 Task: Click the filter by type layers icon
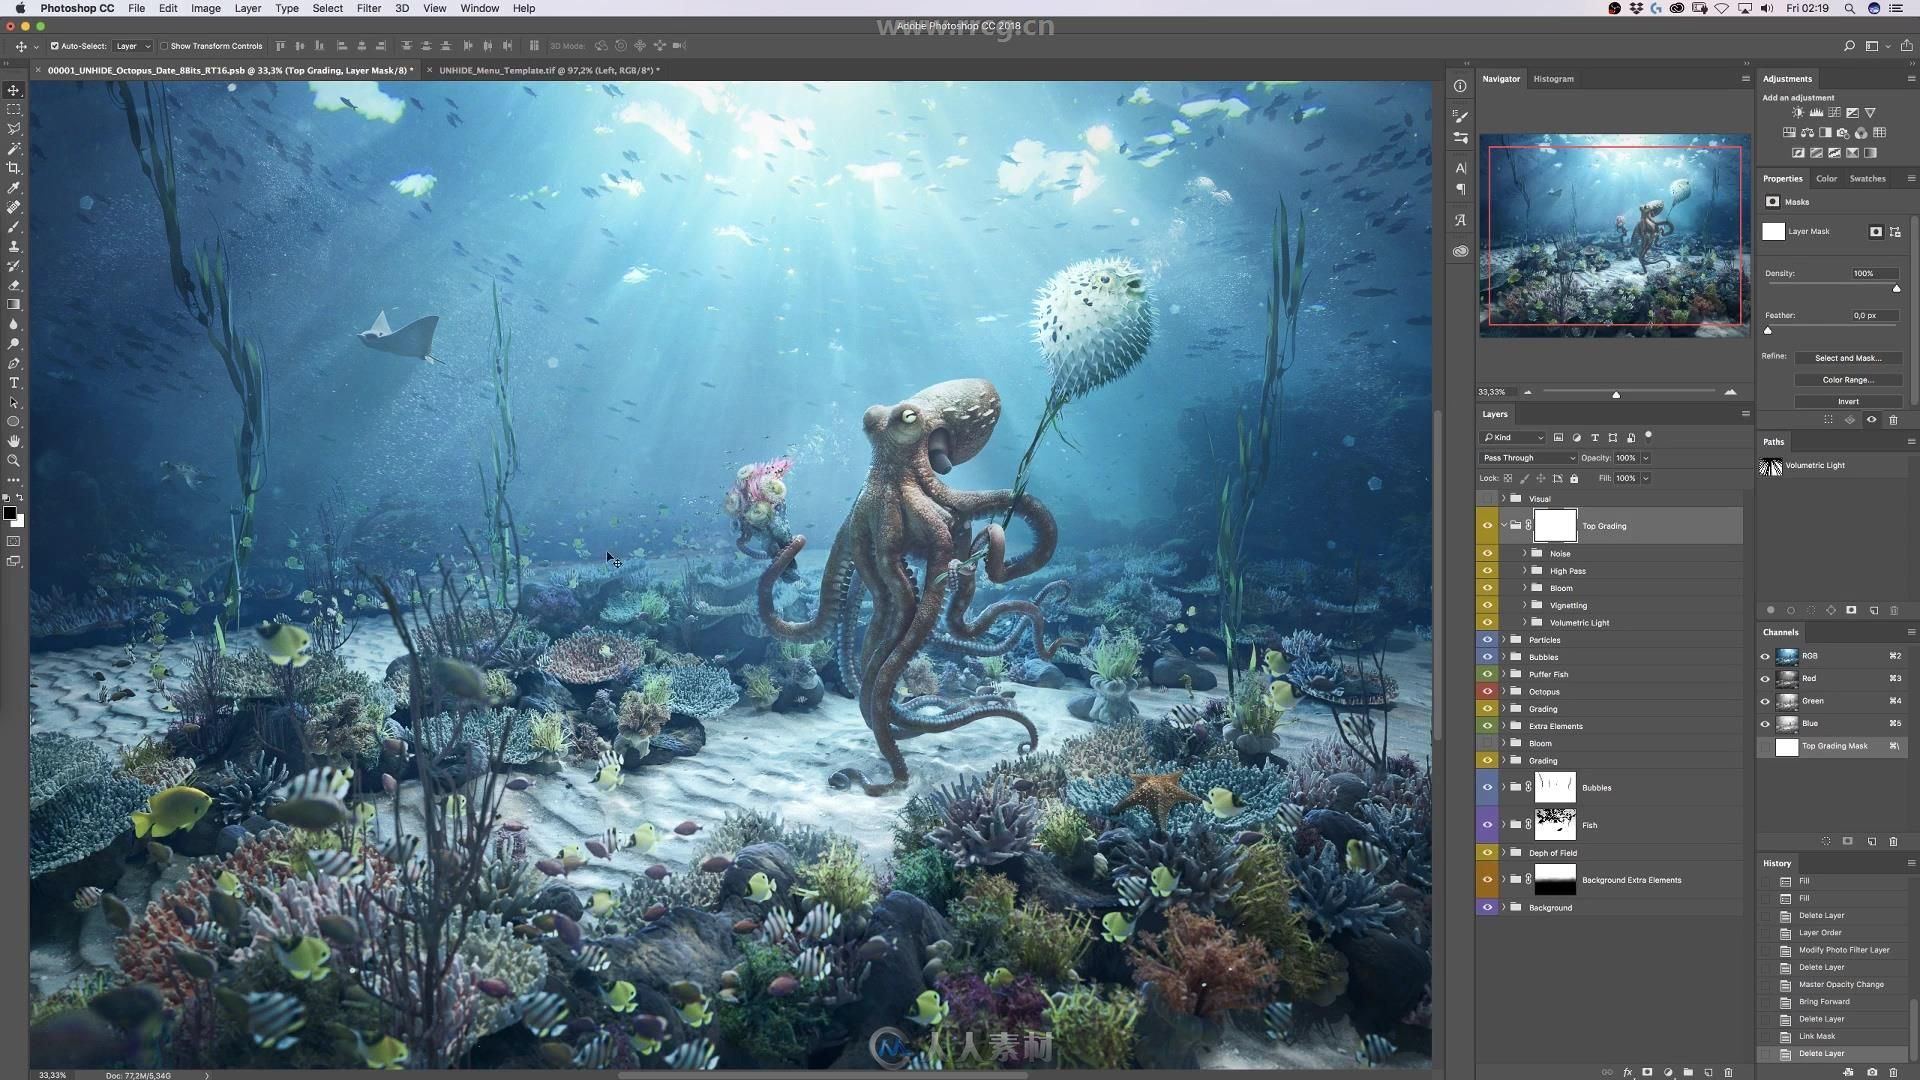click(1595, 437)
